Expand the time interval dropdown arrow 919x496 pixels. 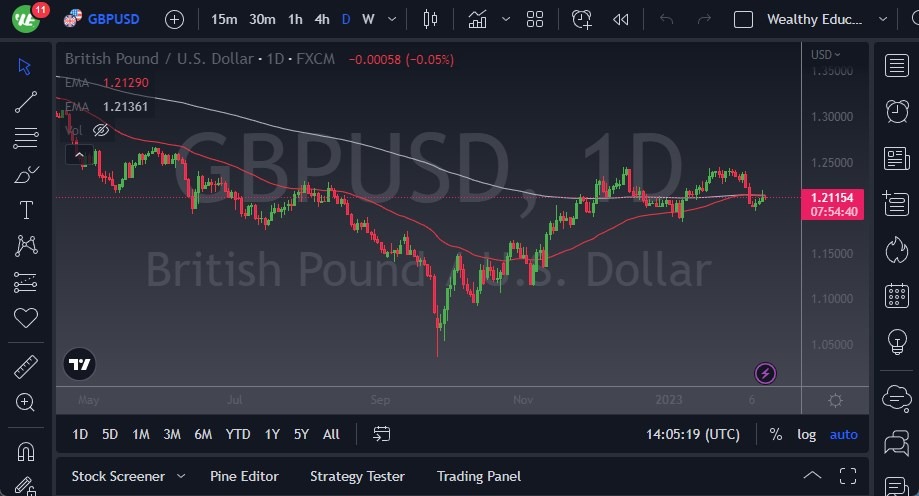391,19
